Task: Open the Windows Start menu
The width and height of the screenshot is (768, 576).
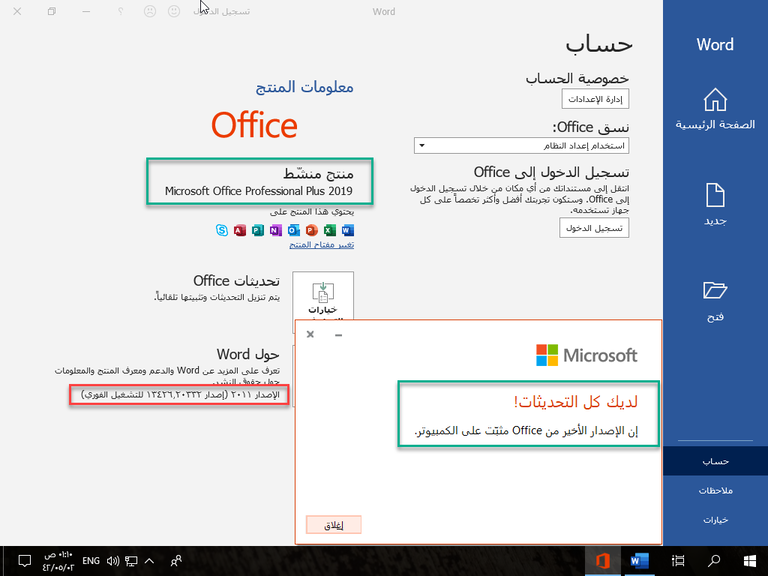Action: pos(749,561)
